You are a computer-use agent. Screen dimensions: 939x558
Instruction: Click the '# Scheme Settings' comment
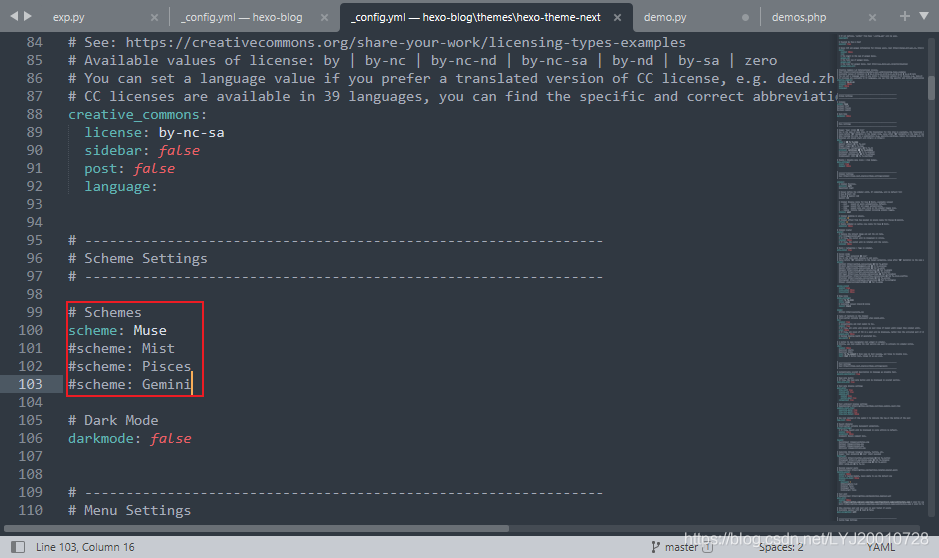(138, 259)
